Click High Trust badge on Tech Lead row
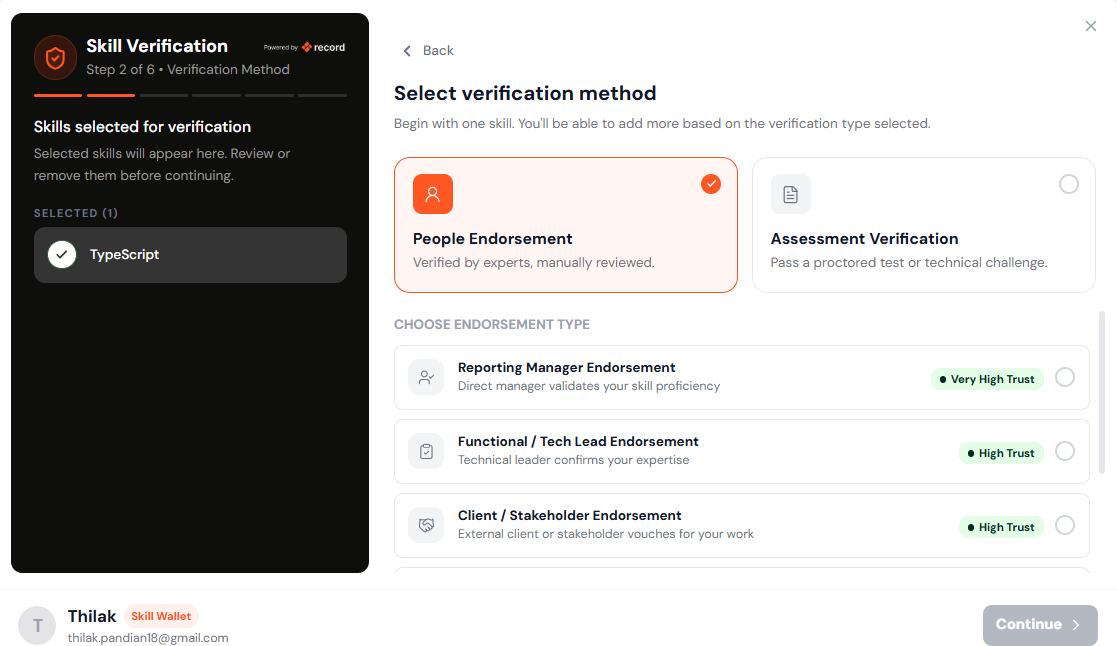This screenshot has height=646, width=1117. pos(1001,453)
